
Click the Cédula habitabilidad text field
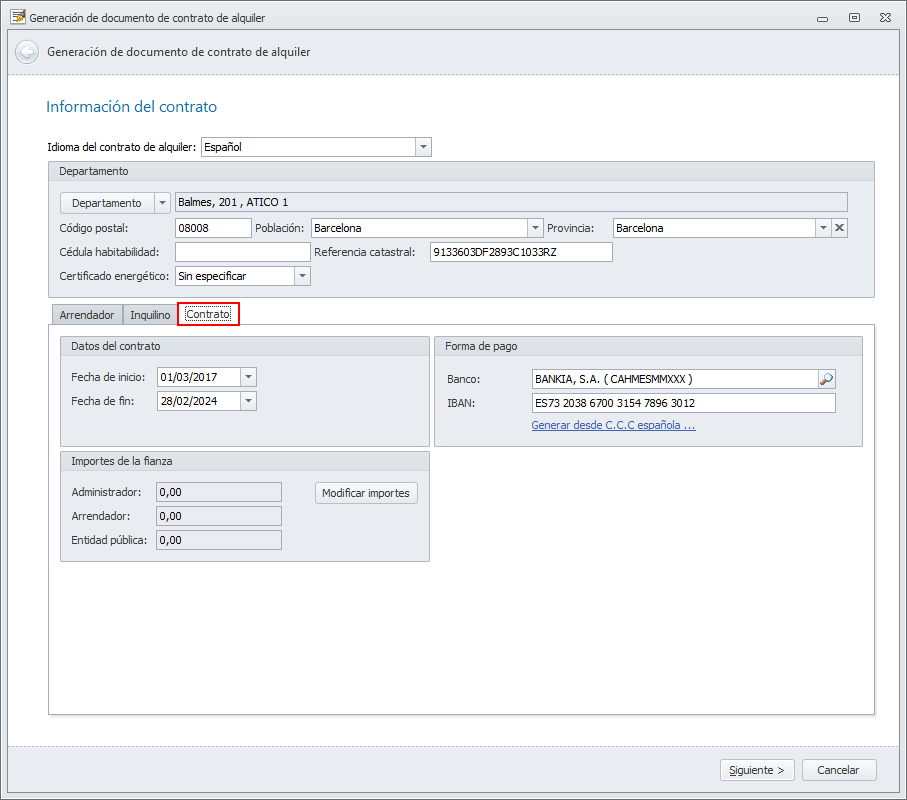pyautogui.click(x=242, y=252)
